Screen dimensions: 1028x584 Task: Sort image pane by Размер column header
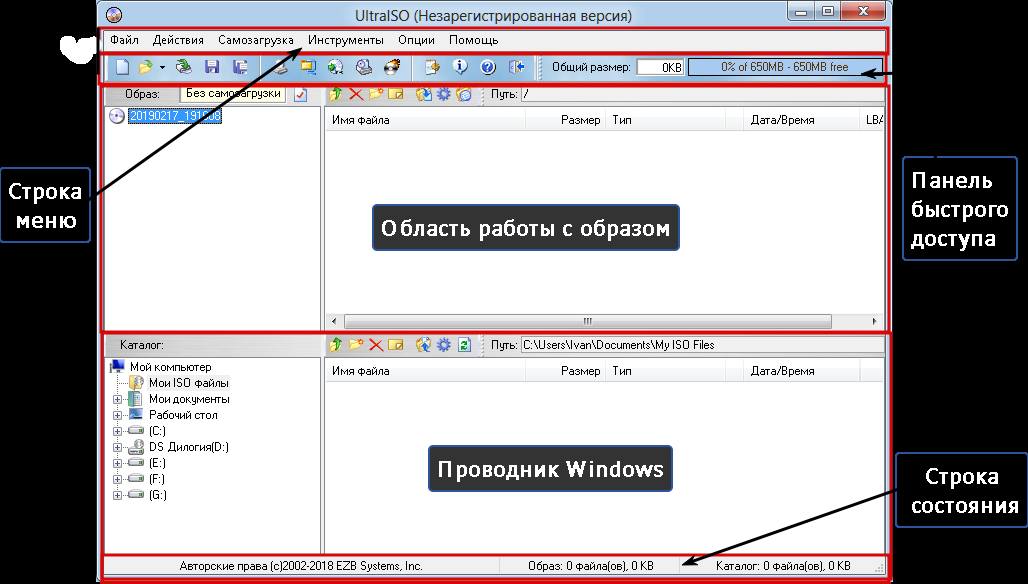566,120
